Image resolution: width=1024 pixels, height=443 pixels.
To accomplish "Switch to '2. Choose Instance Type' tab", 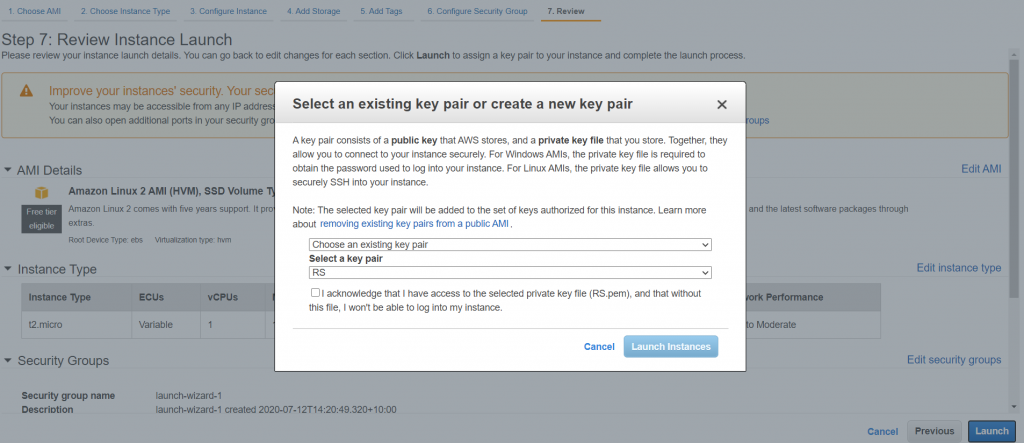I will [x=125, y=11].
